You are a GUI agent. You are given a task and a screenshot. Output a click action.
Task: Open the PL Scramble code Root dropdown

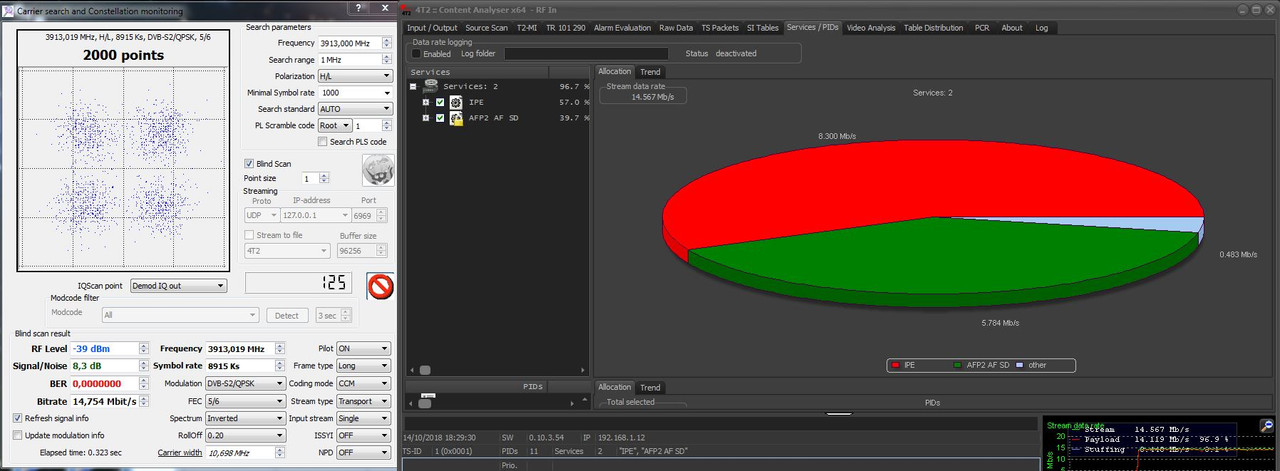click(335, 126)
